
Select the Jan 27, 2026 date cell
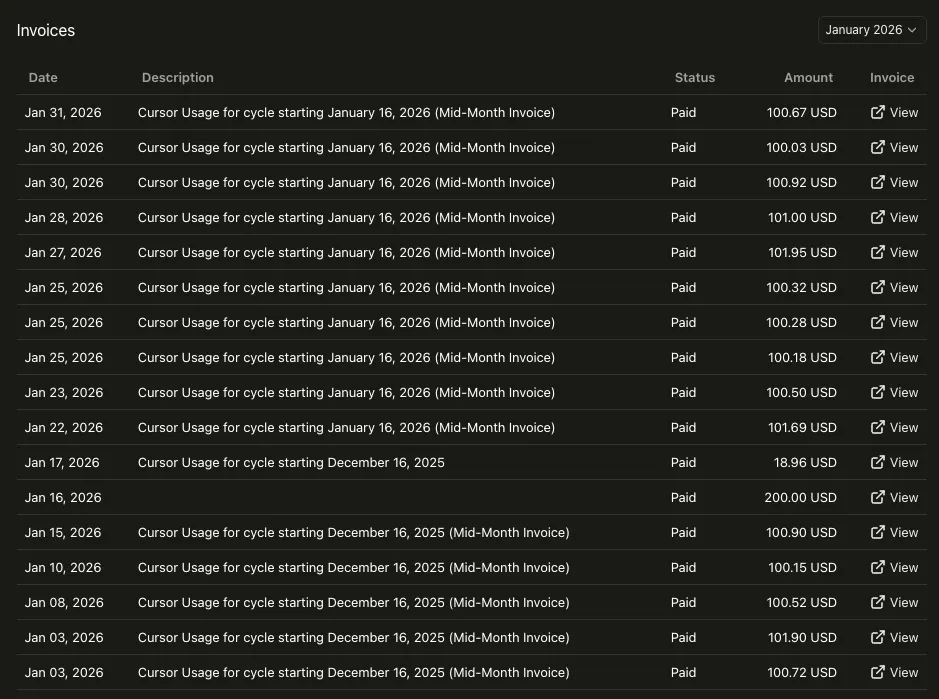point(63,253)
